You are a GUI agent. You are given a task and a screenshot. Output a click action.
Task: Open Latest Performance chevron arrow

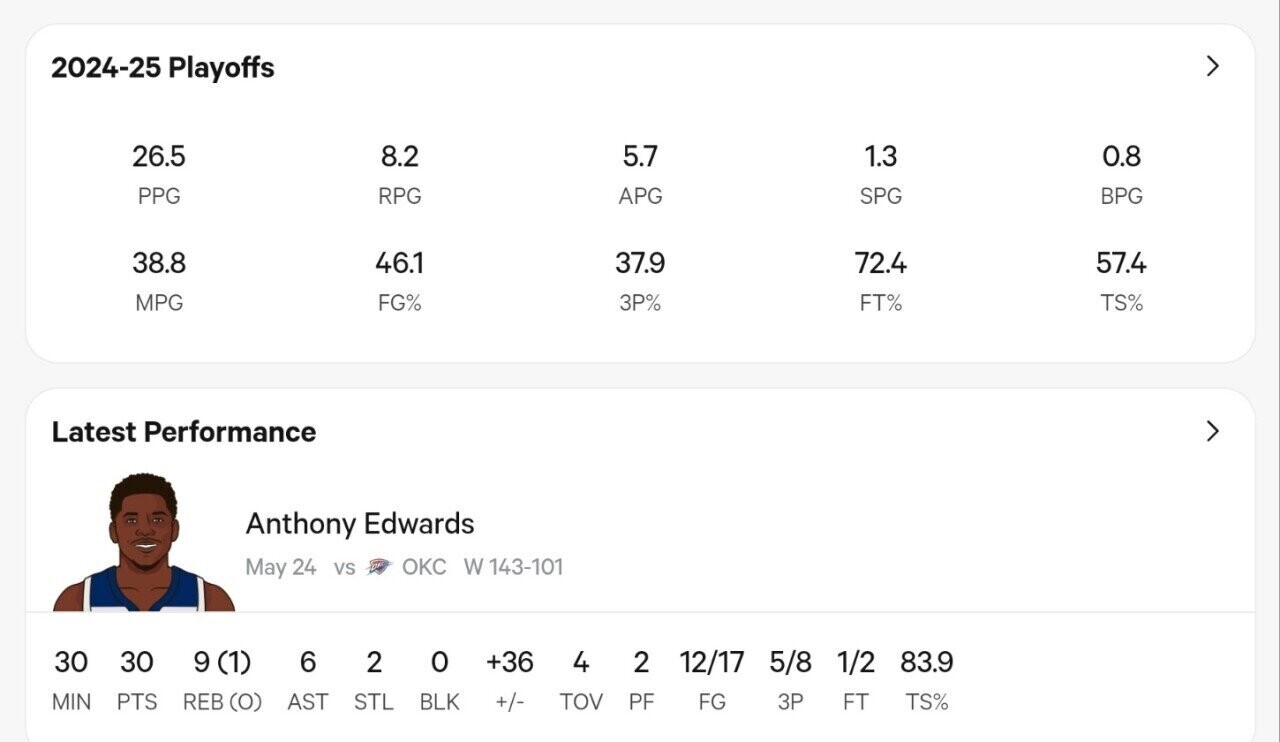click(1213, 431)
